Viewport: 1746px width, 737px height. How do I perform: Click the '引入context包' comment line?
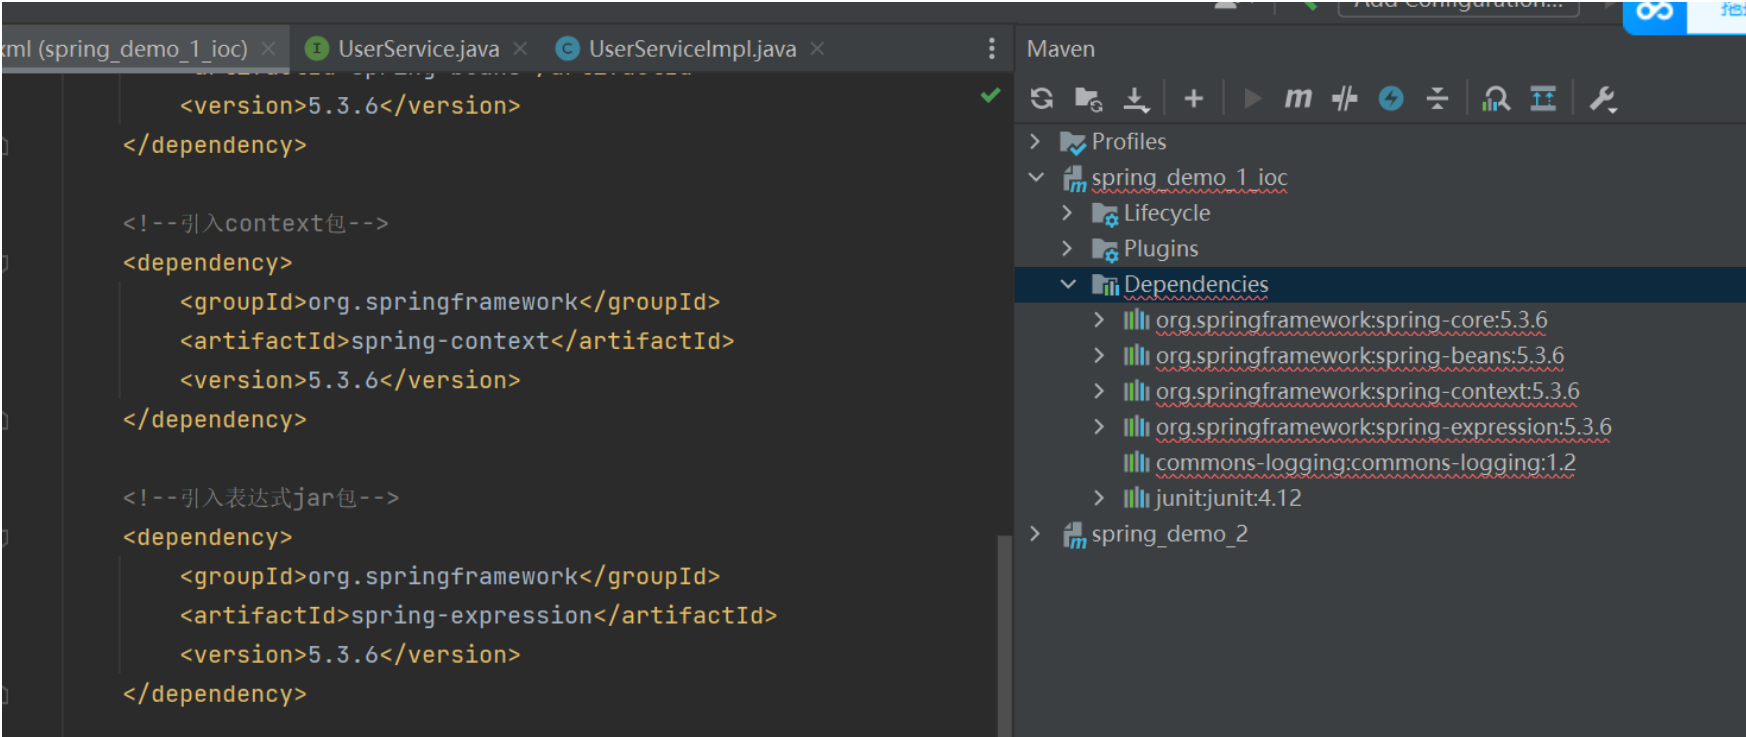tap(255, 223)
